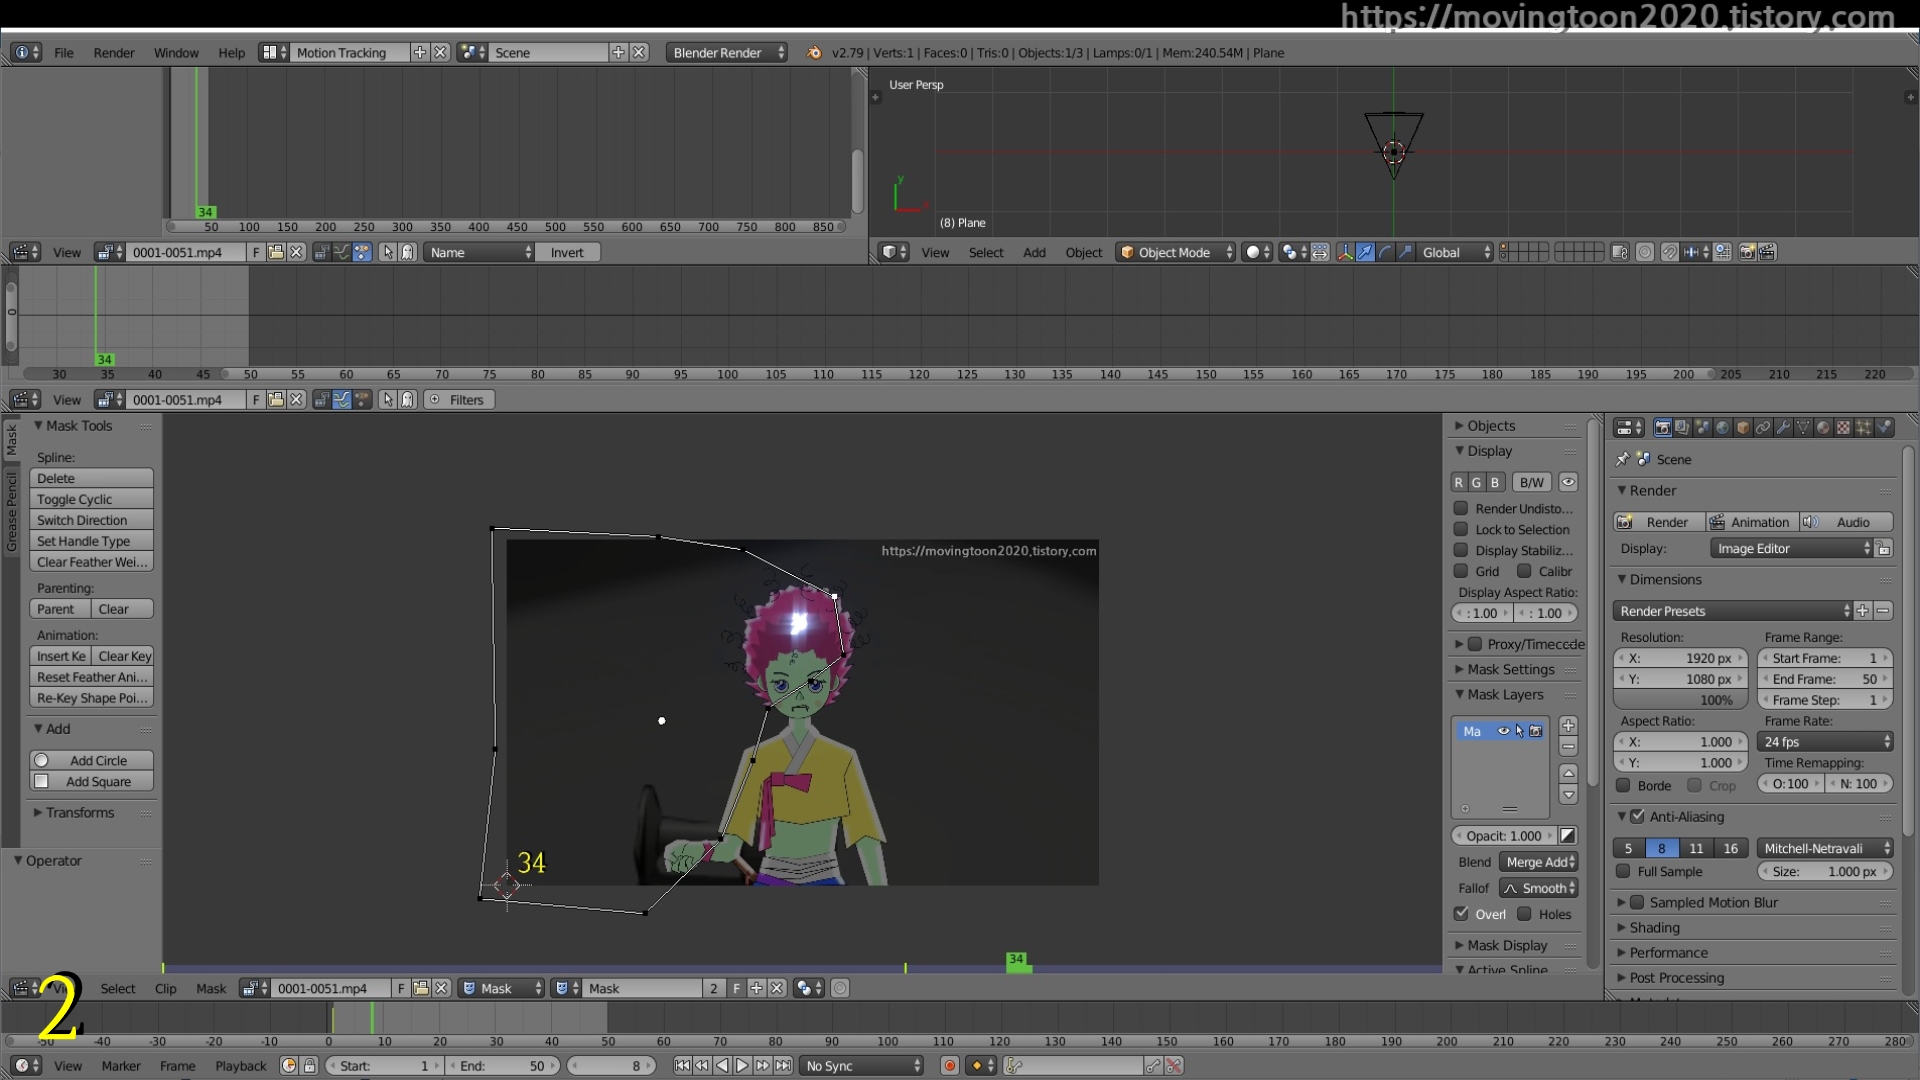Remove mask layer with minus button
1920x1080 pixels.
tap(1568, 748)
